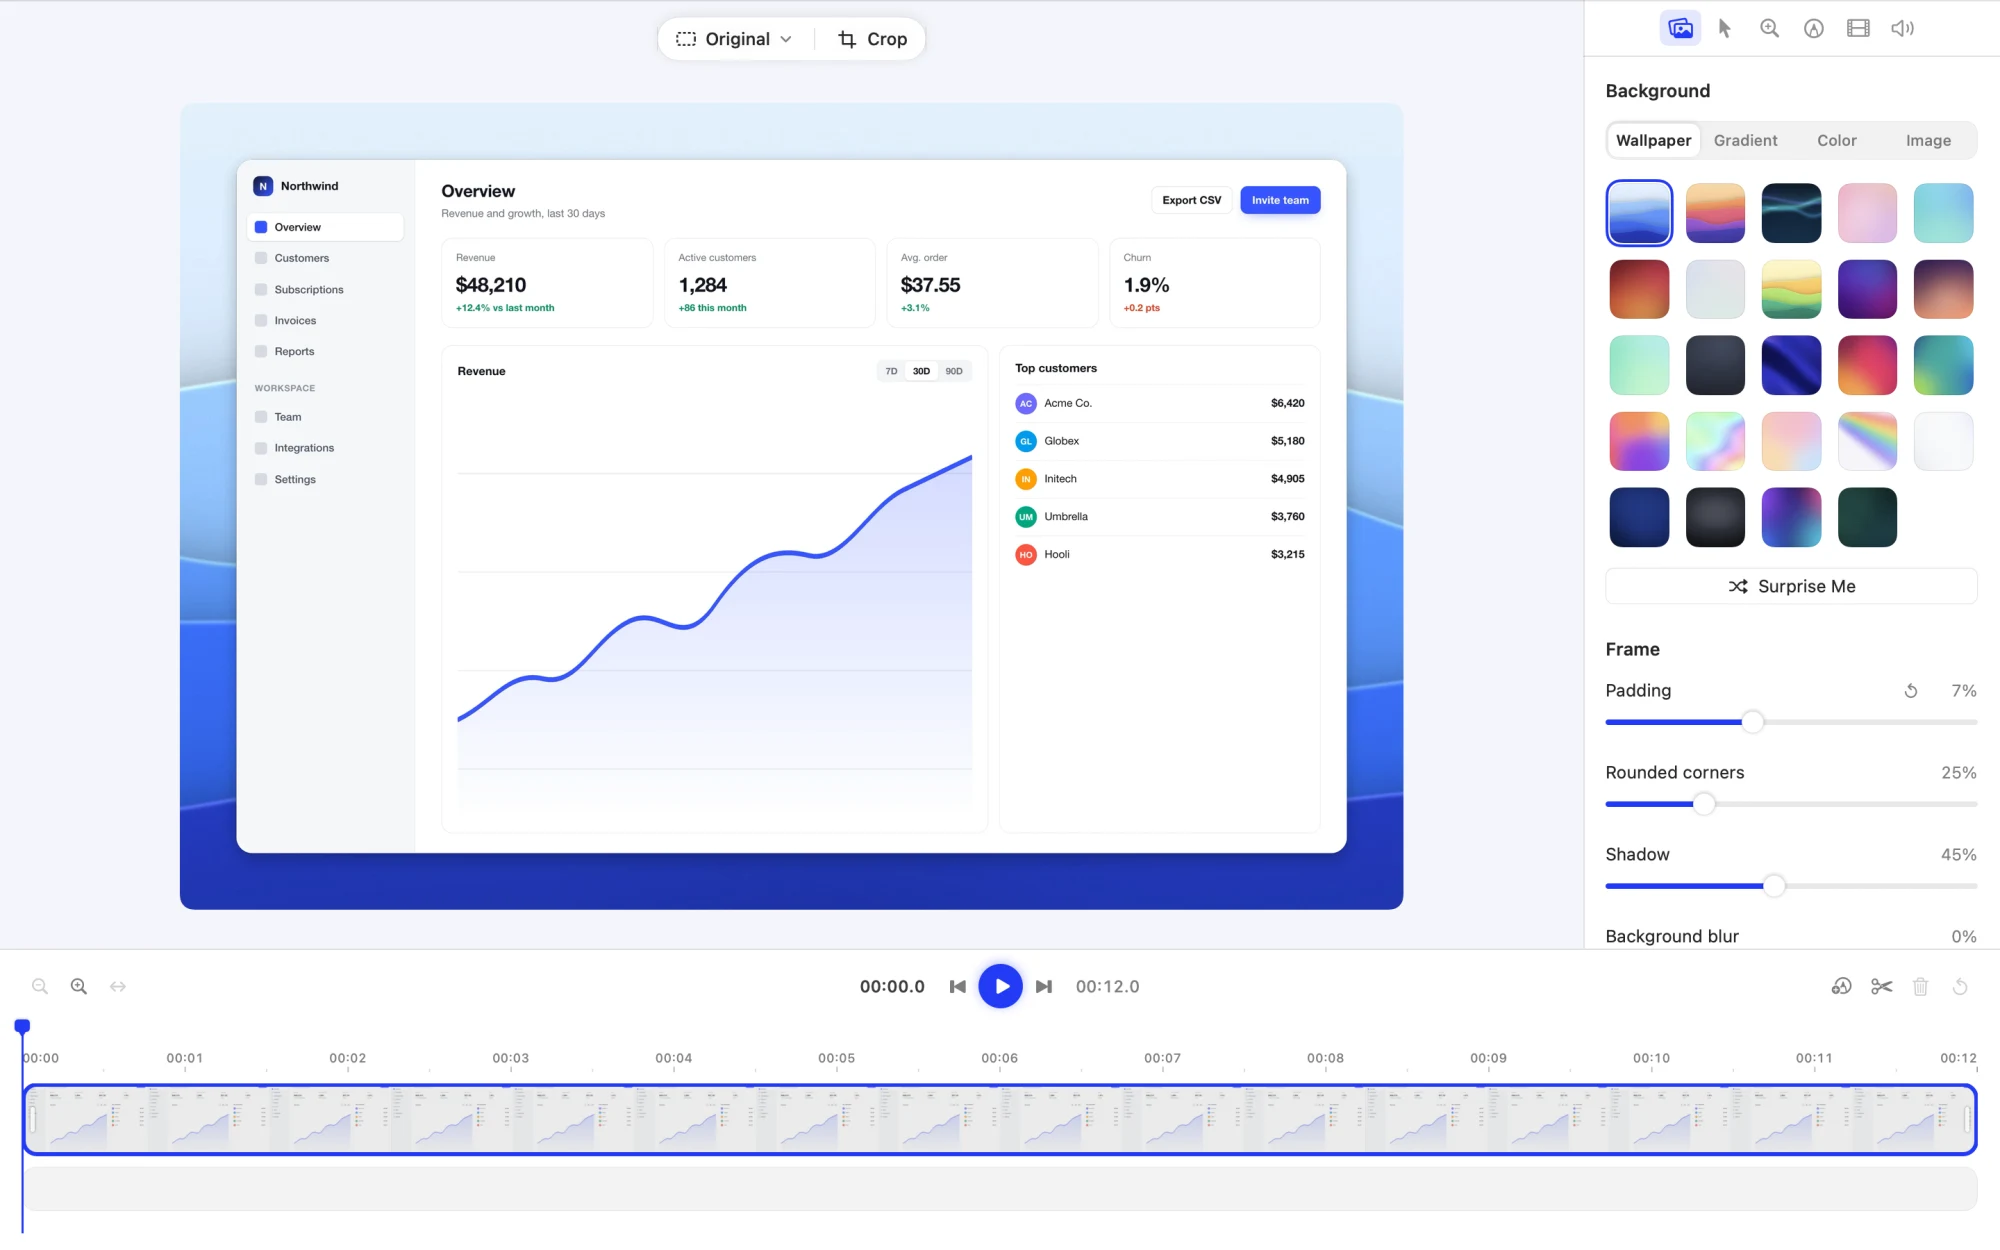Switch to the Color tab
The width and height of the screenshot is (2000, 1250).
(1837, 141)
